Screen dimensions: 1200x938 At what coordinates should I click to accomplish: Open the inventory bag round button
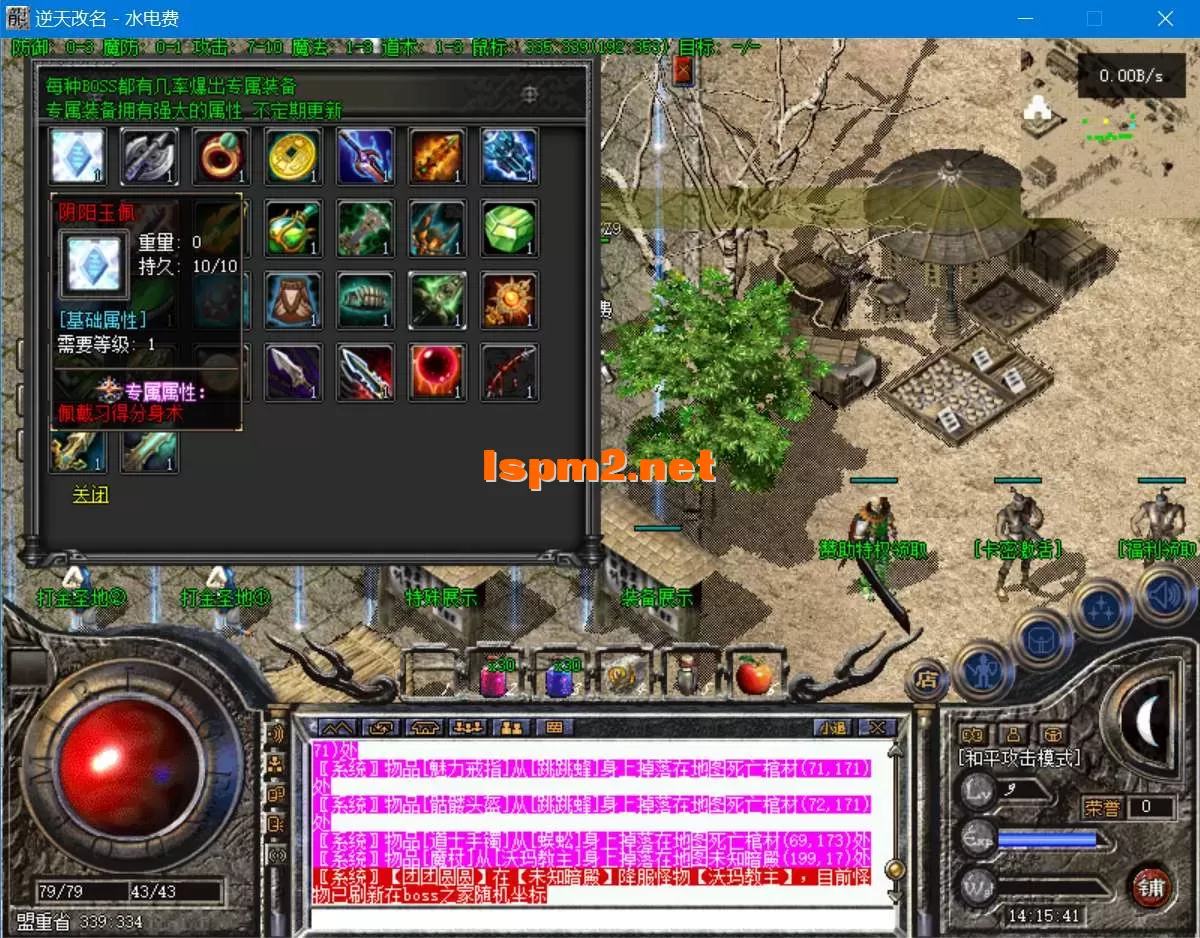(x=1041, y=637)
